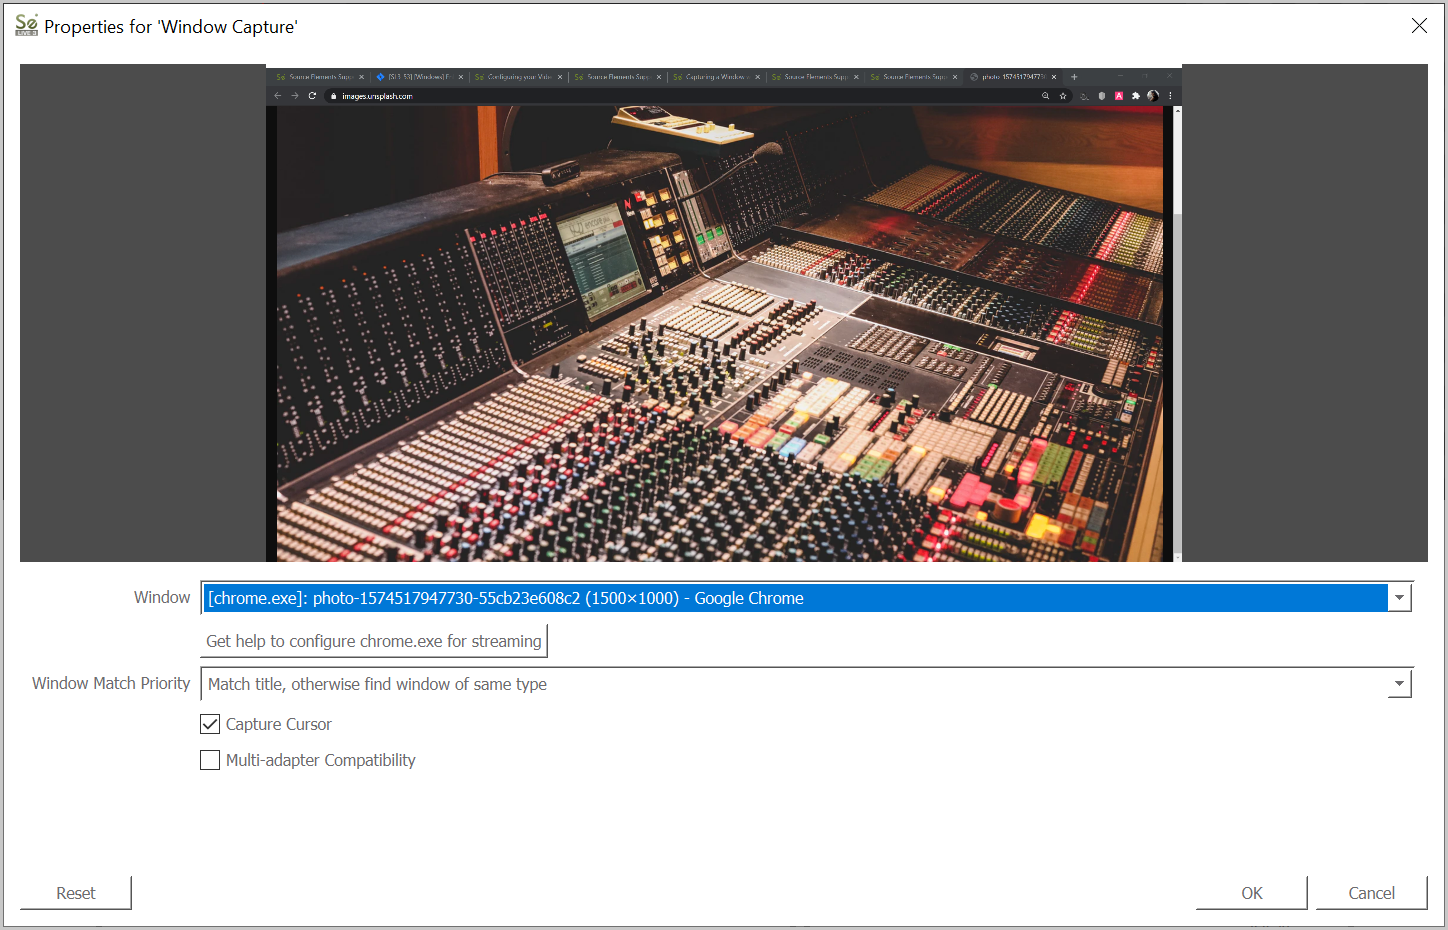
Task: Open the three-dot Chrome menu in the preview
Action: tap(1170, 96)
